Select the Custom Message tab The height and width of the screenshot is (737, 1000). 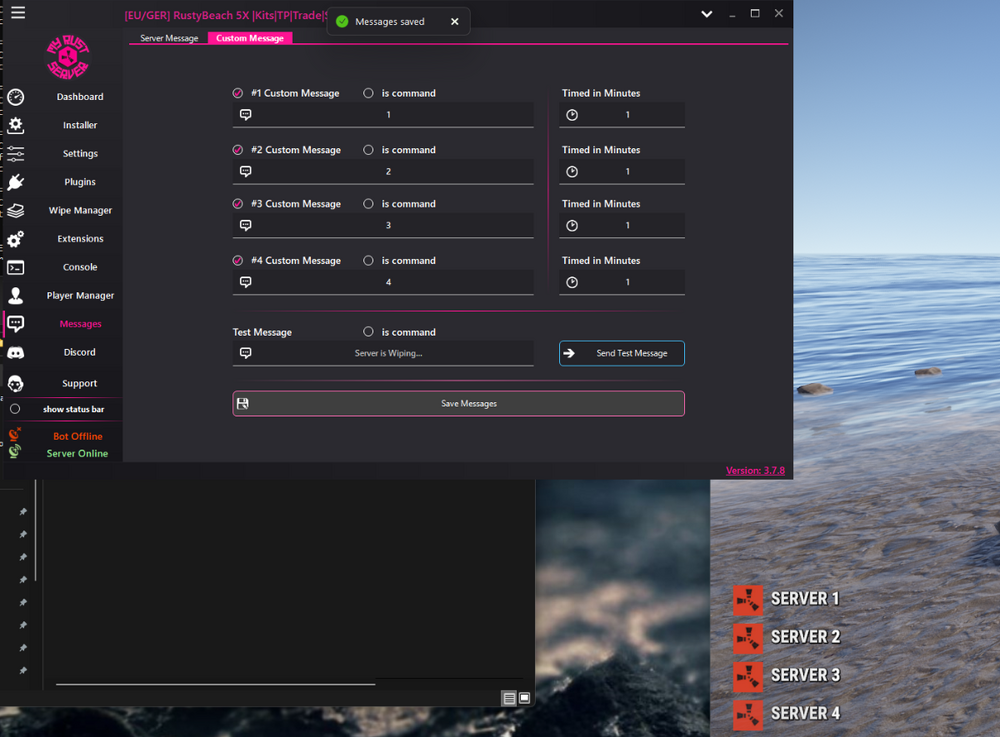pos(250,38)
